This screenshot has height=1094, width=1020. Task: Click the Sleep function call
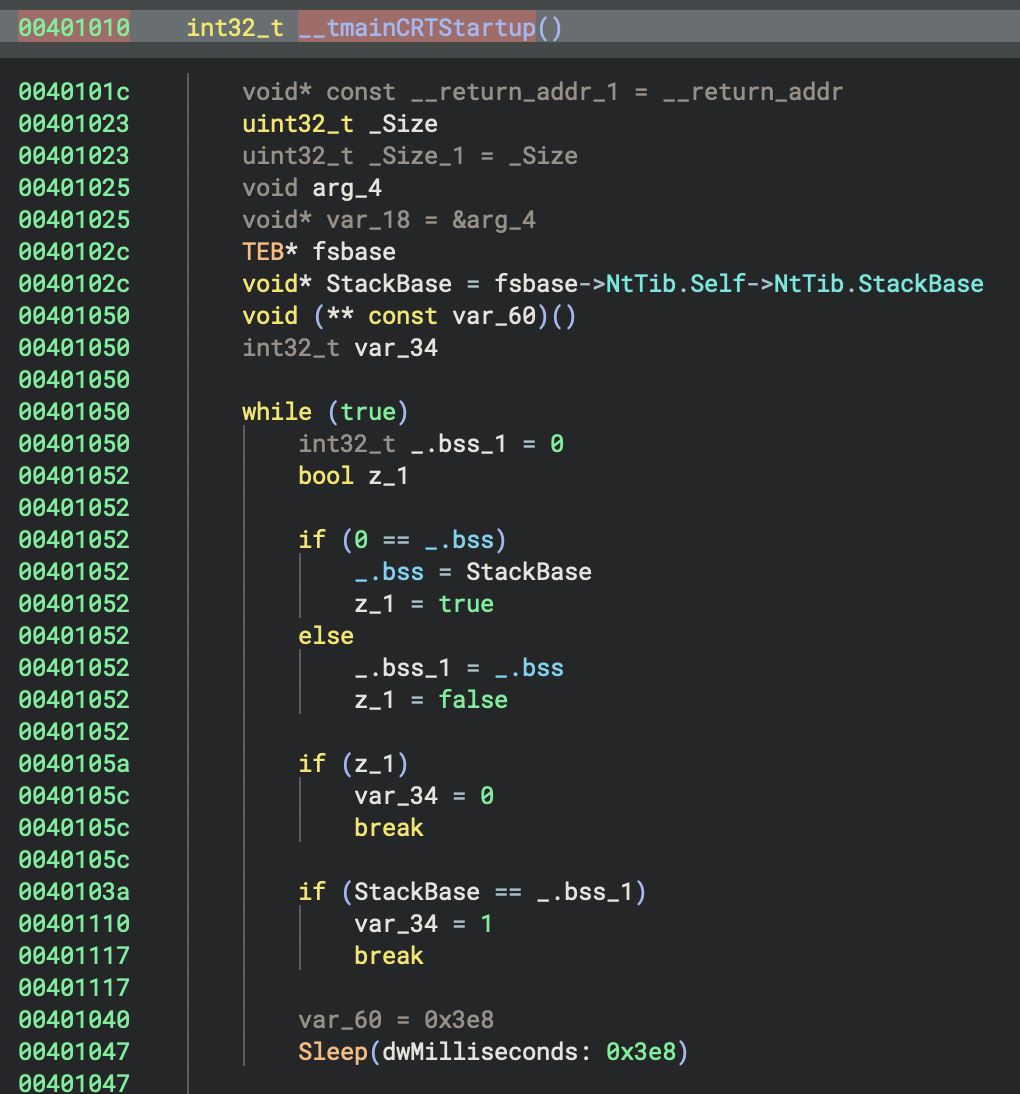332,1052
